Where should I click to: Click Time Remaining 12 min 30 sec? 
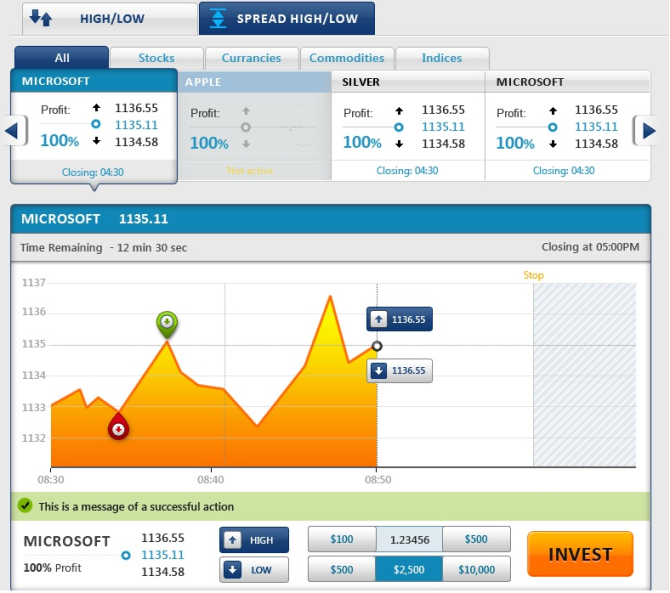tap(104, 248)
